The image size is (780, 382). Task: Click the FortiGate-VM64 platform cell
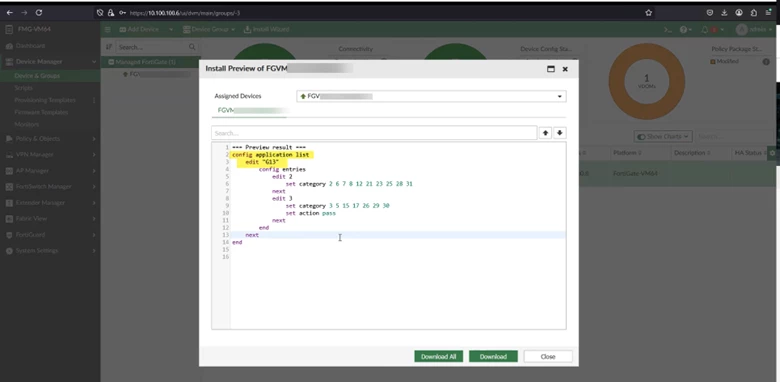coord(635,174)
